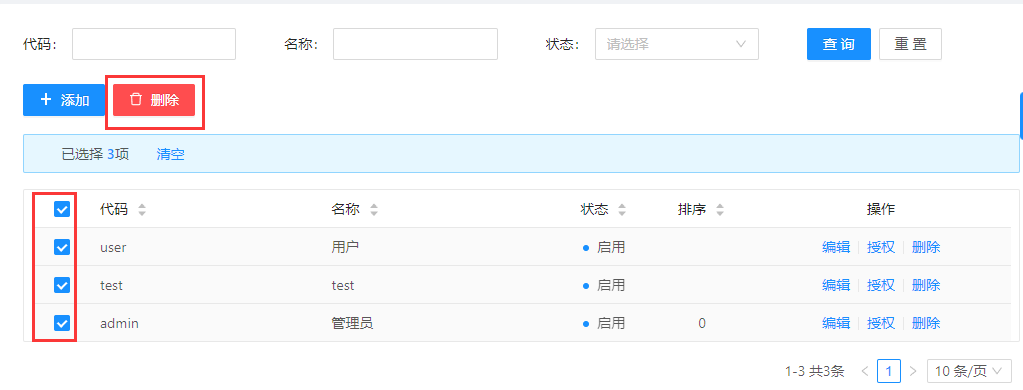Click the 添加 button
The height and width of the screenshot is (390, 1023).
point(64,100)
